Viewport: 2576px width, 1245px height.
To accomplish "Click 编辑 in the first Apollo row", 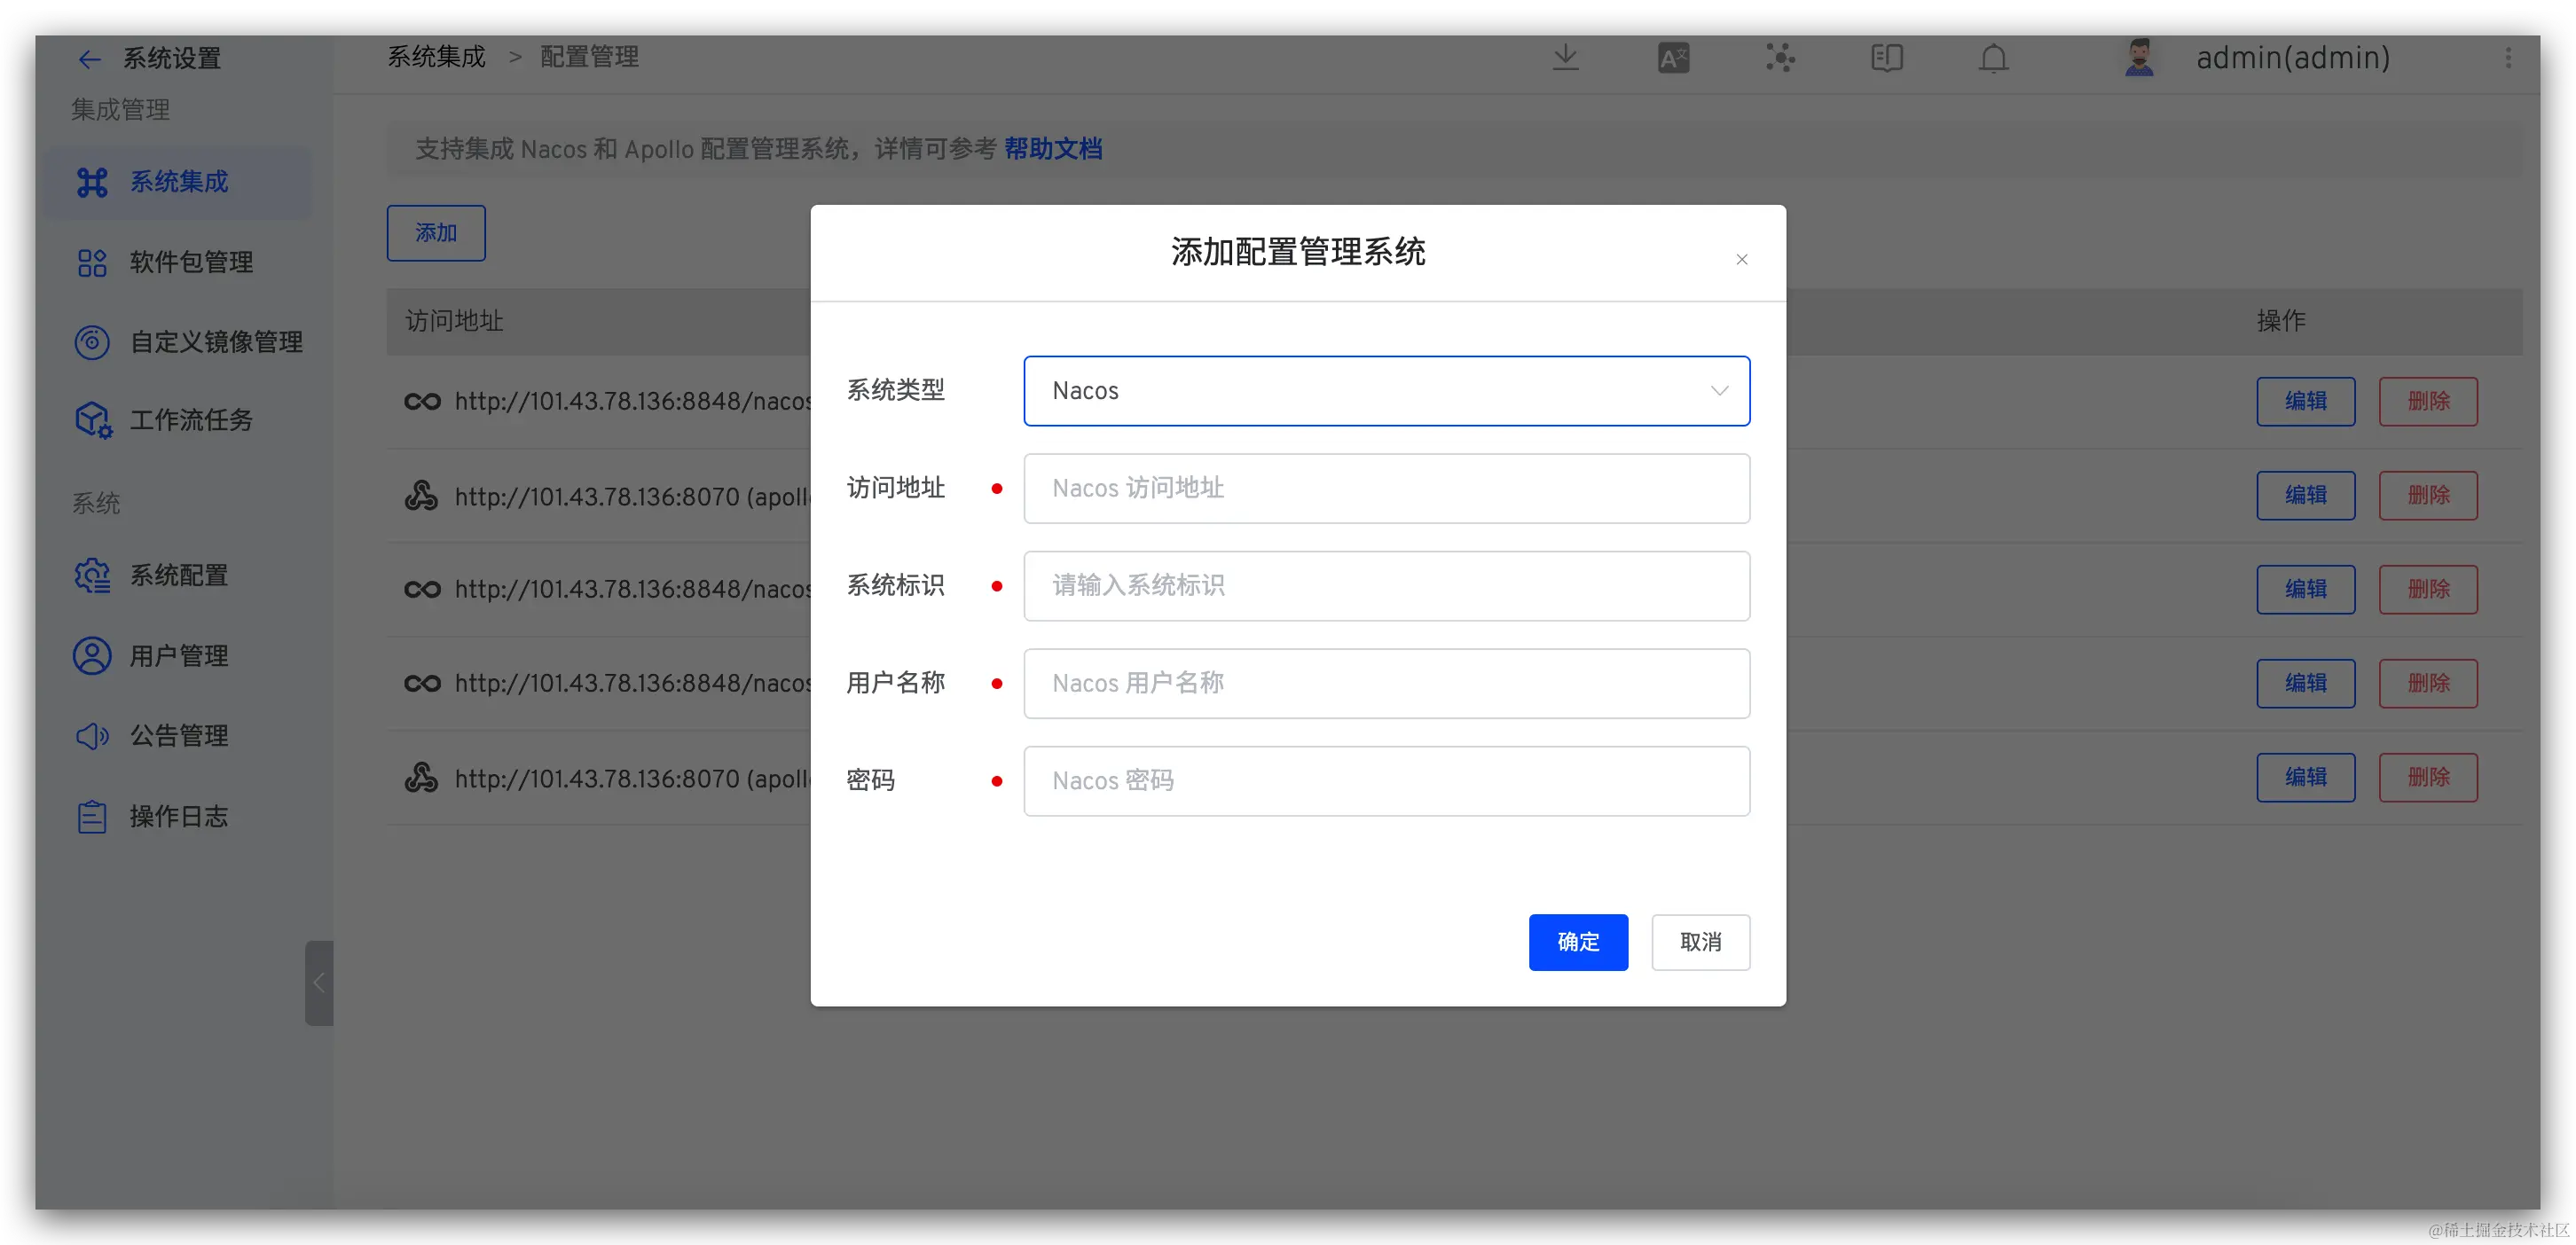I will click(2305, 495).
